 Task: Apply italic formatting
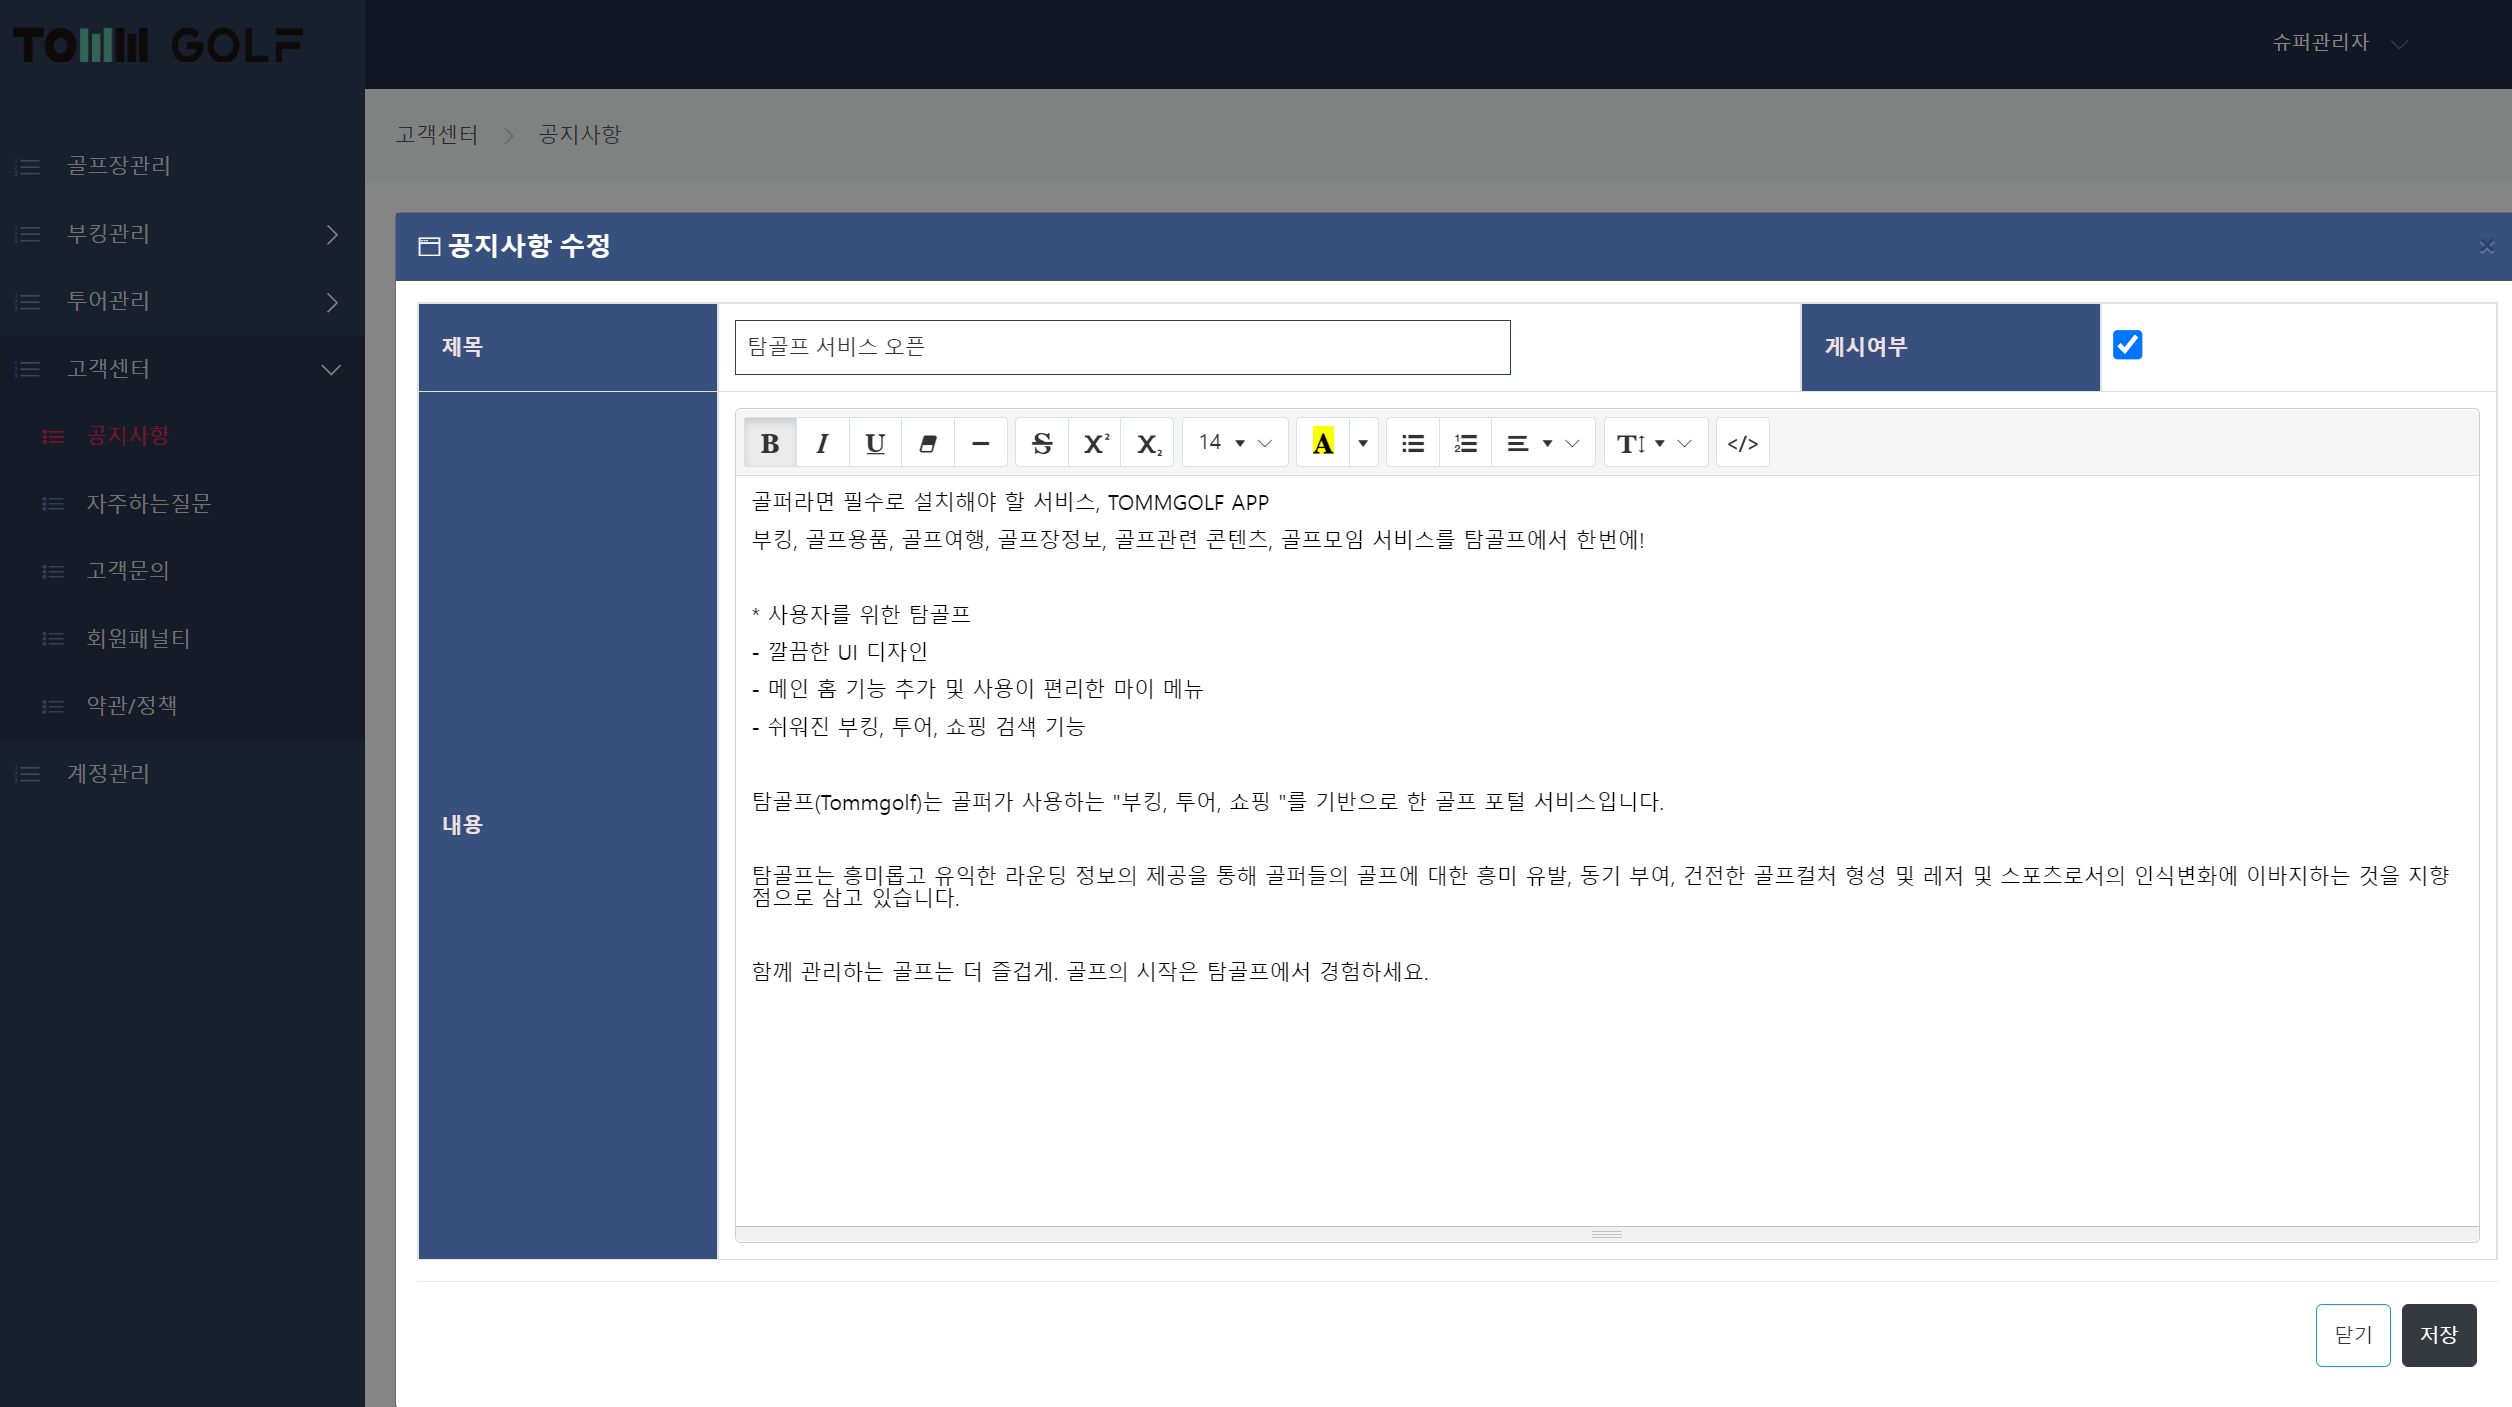click(822, 443)
